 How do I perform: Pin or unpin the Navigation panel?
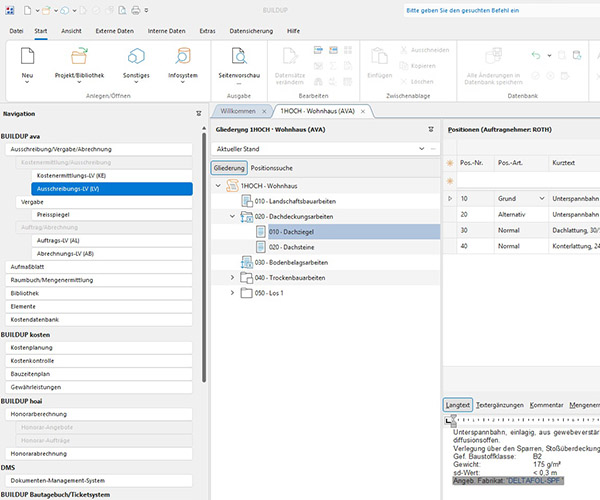[199, 114]
